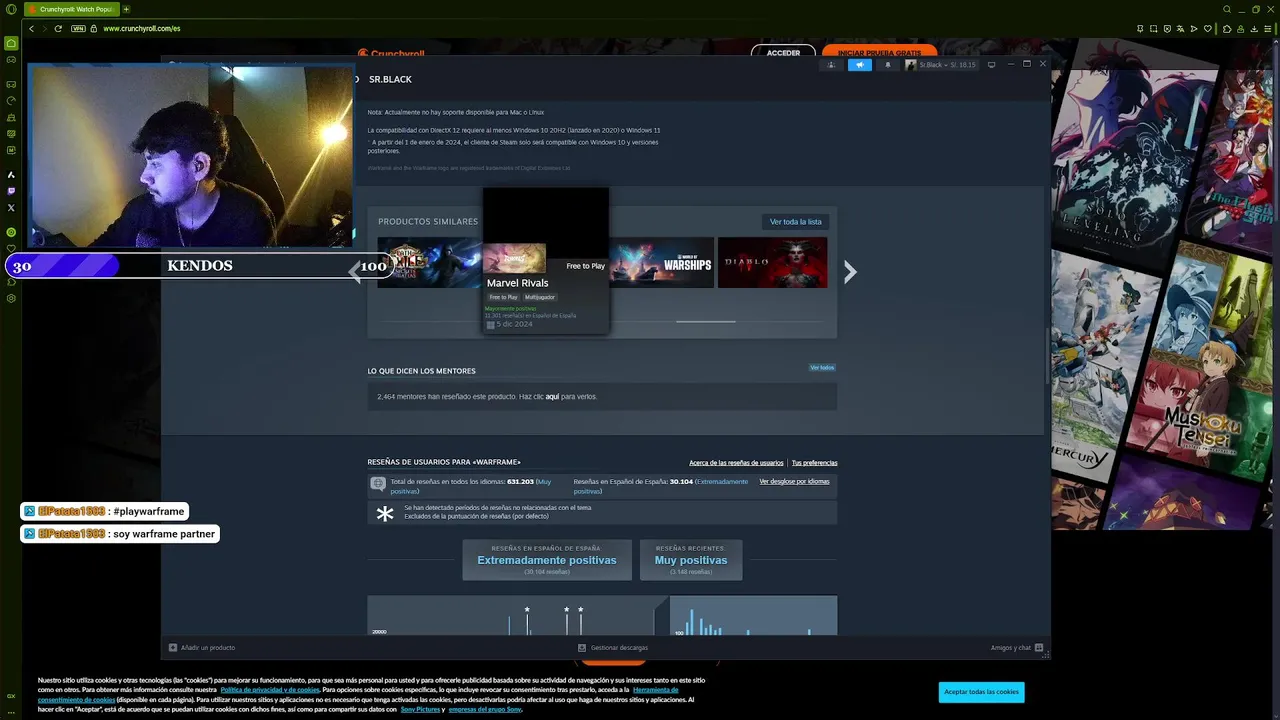Click Ver toda la lista button
The width and height of the screenshot is (1280, 720).
coord(795,222)
